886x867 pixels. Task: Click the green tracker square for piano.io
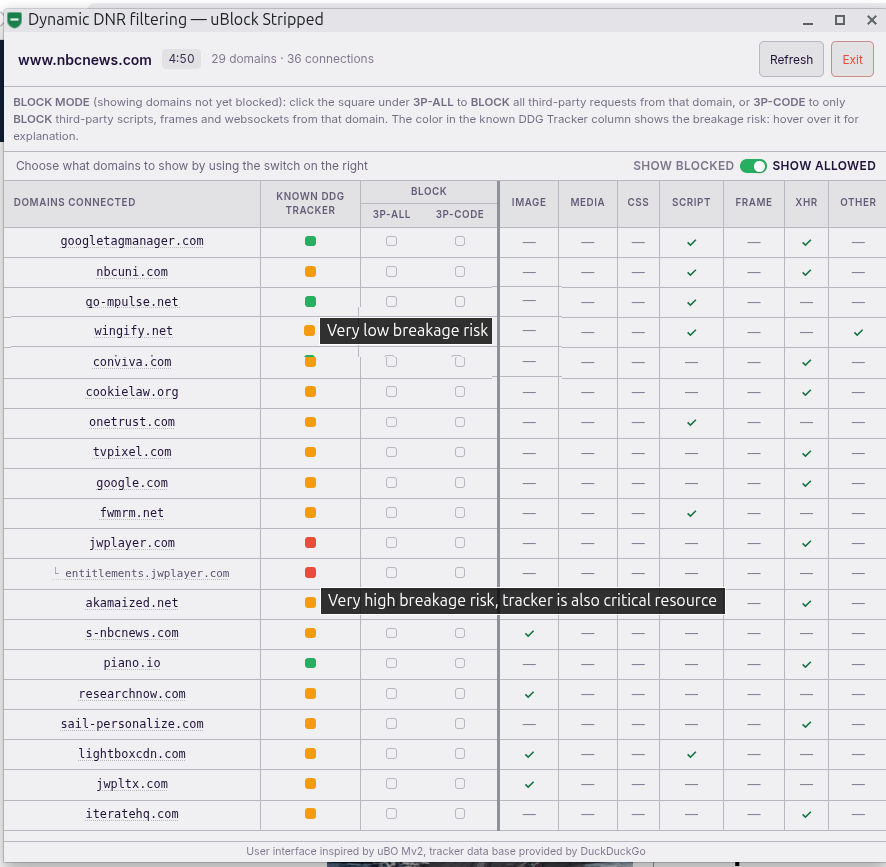(310, 663)
